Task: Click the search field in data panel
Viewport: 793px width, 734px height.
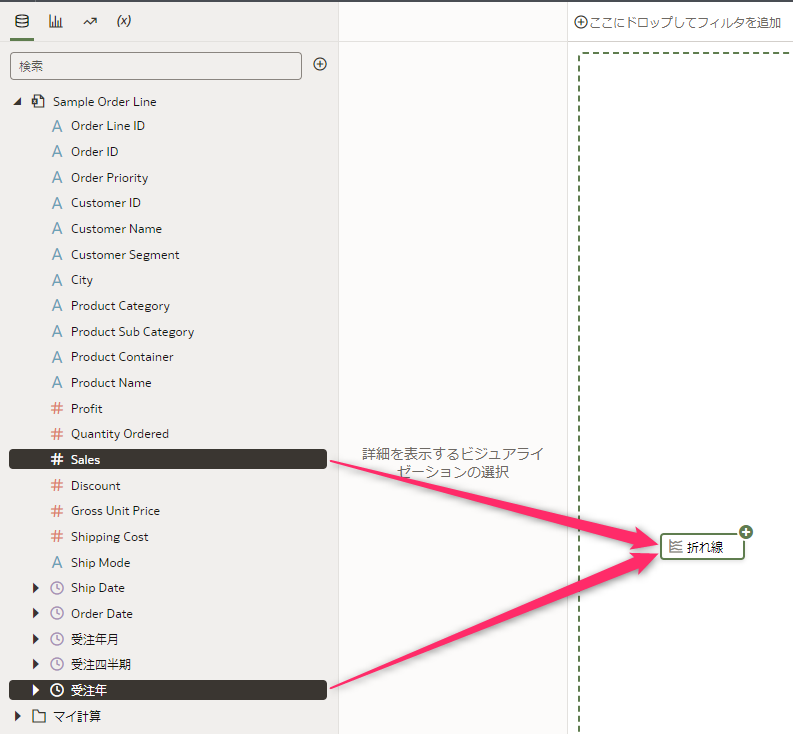Action: [x=156, y=66]
